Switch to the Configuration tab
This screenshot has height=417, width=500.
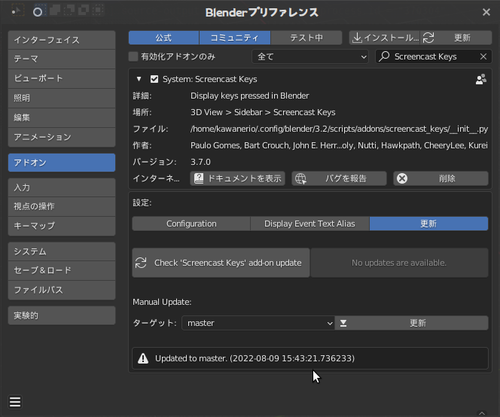[191, 224]
